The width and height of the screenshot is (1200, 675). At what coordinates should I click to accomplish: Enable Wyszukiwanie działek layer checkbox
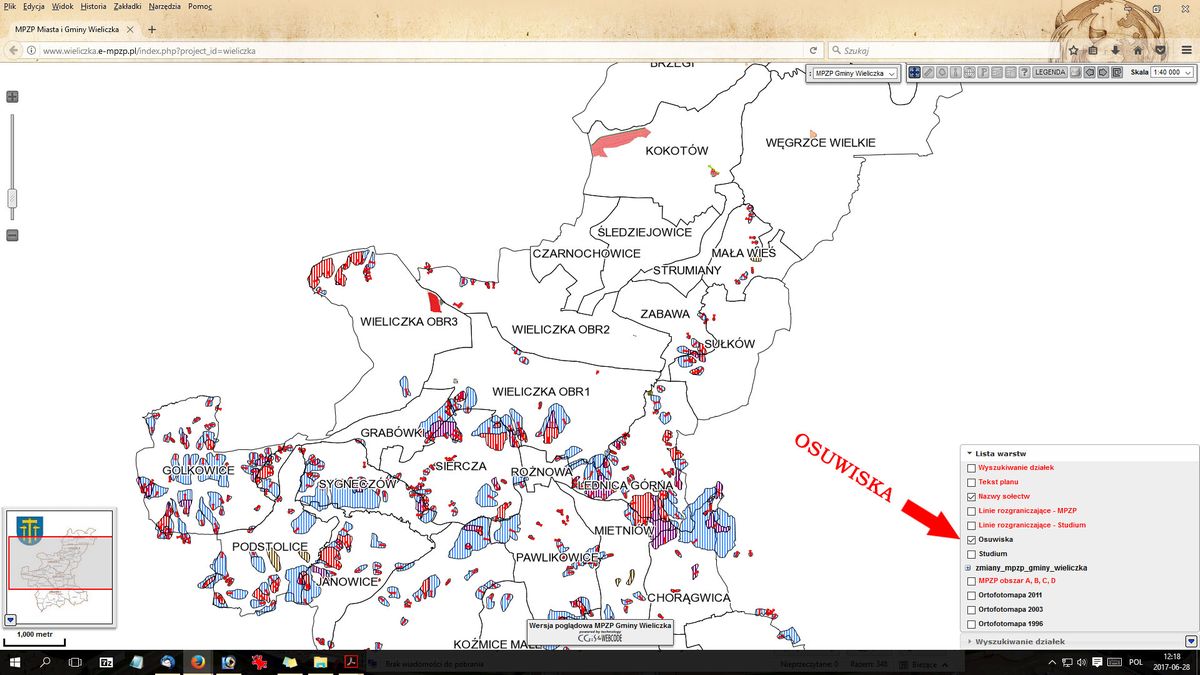(972, 468)
